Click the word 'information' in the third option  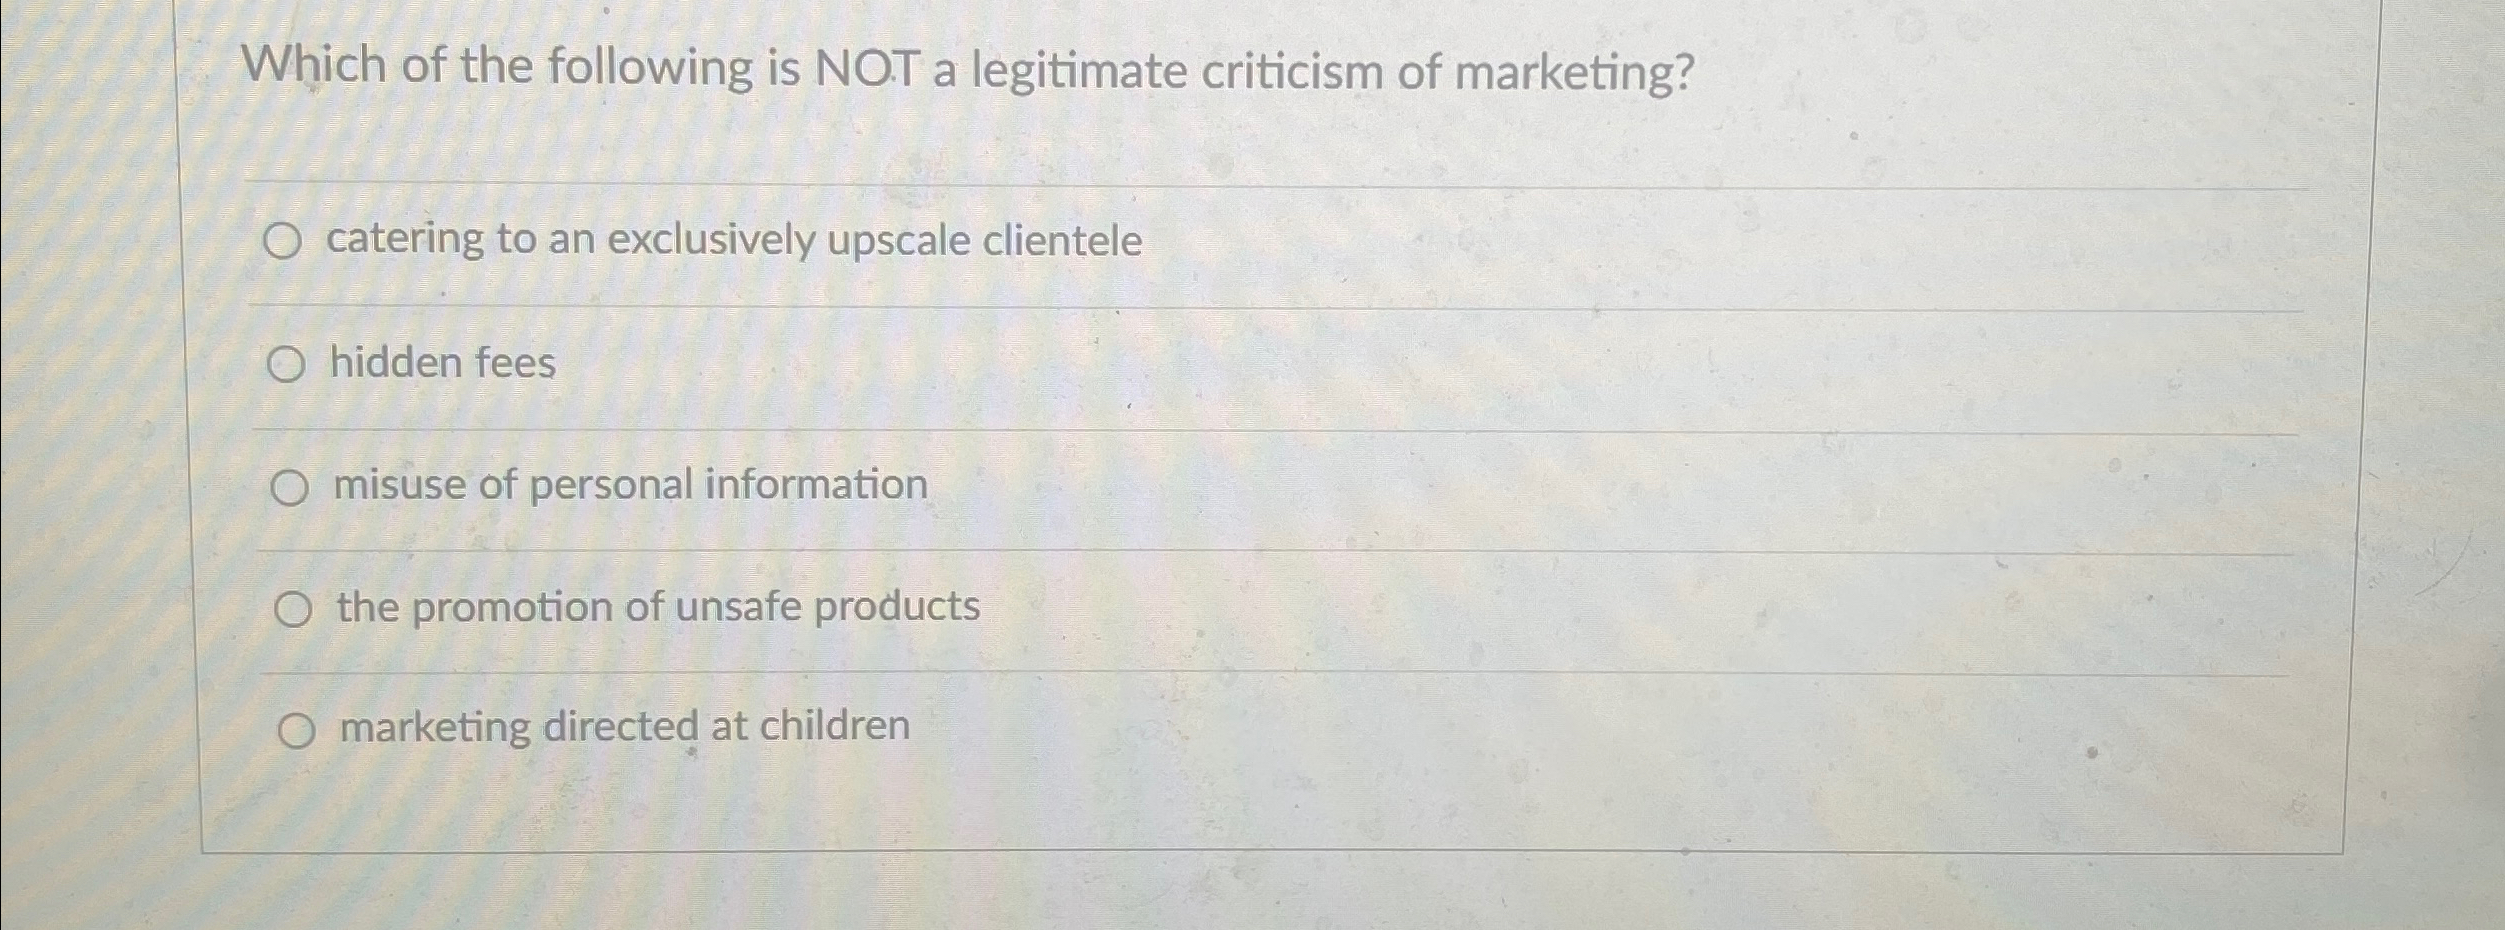pos(816,484)
